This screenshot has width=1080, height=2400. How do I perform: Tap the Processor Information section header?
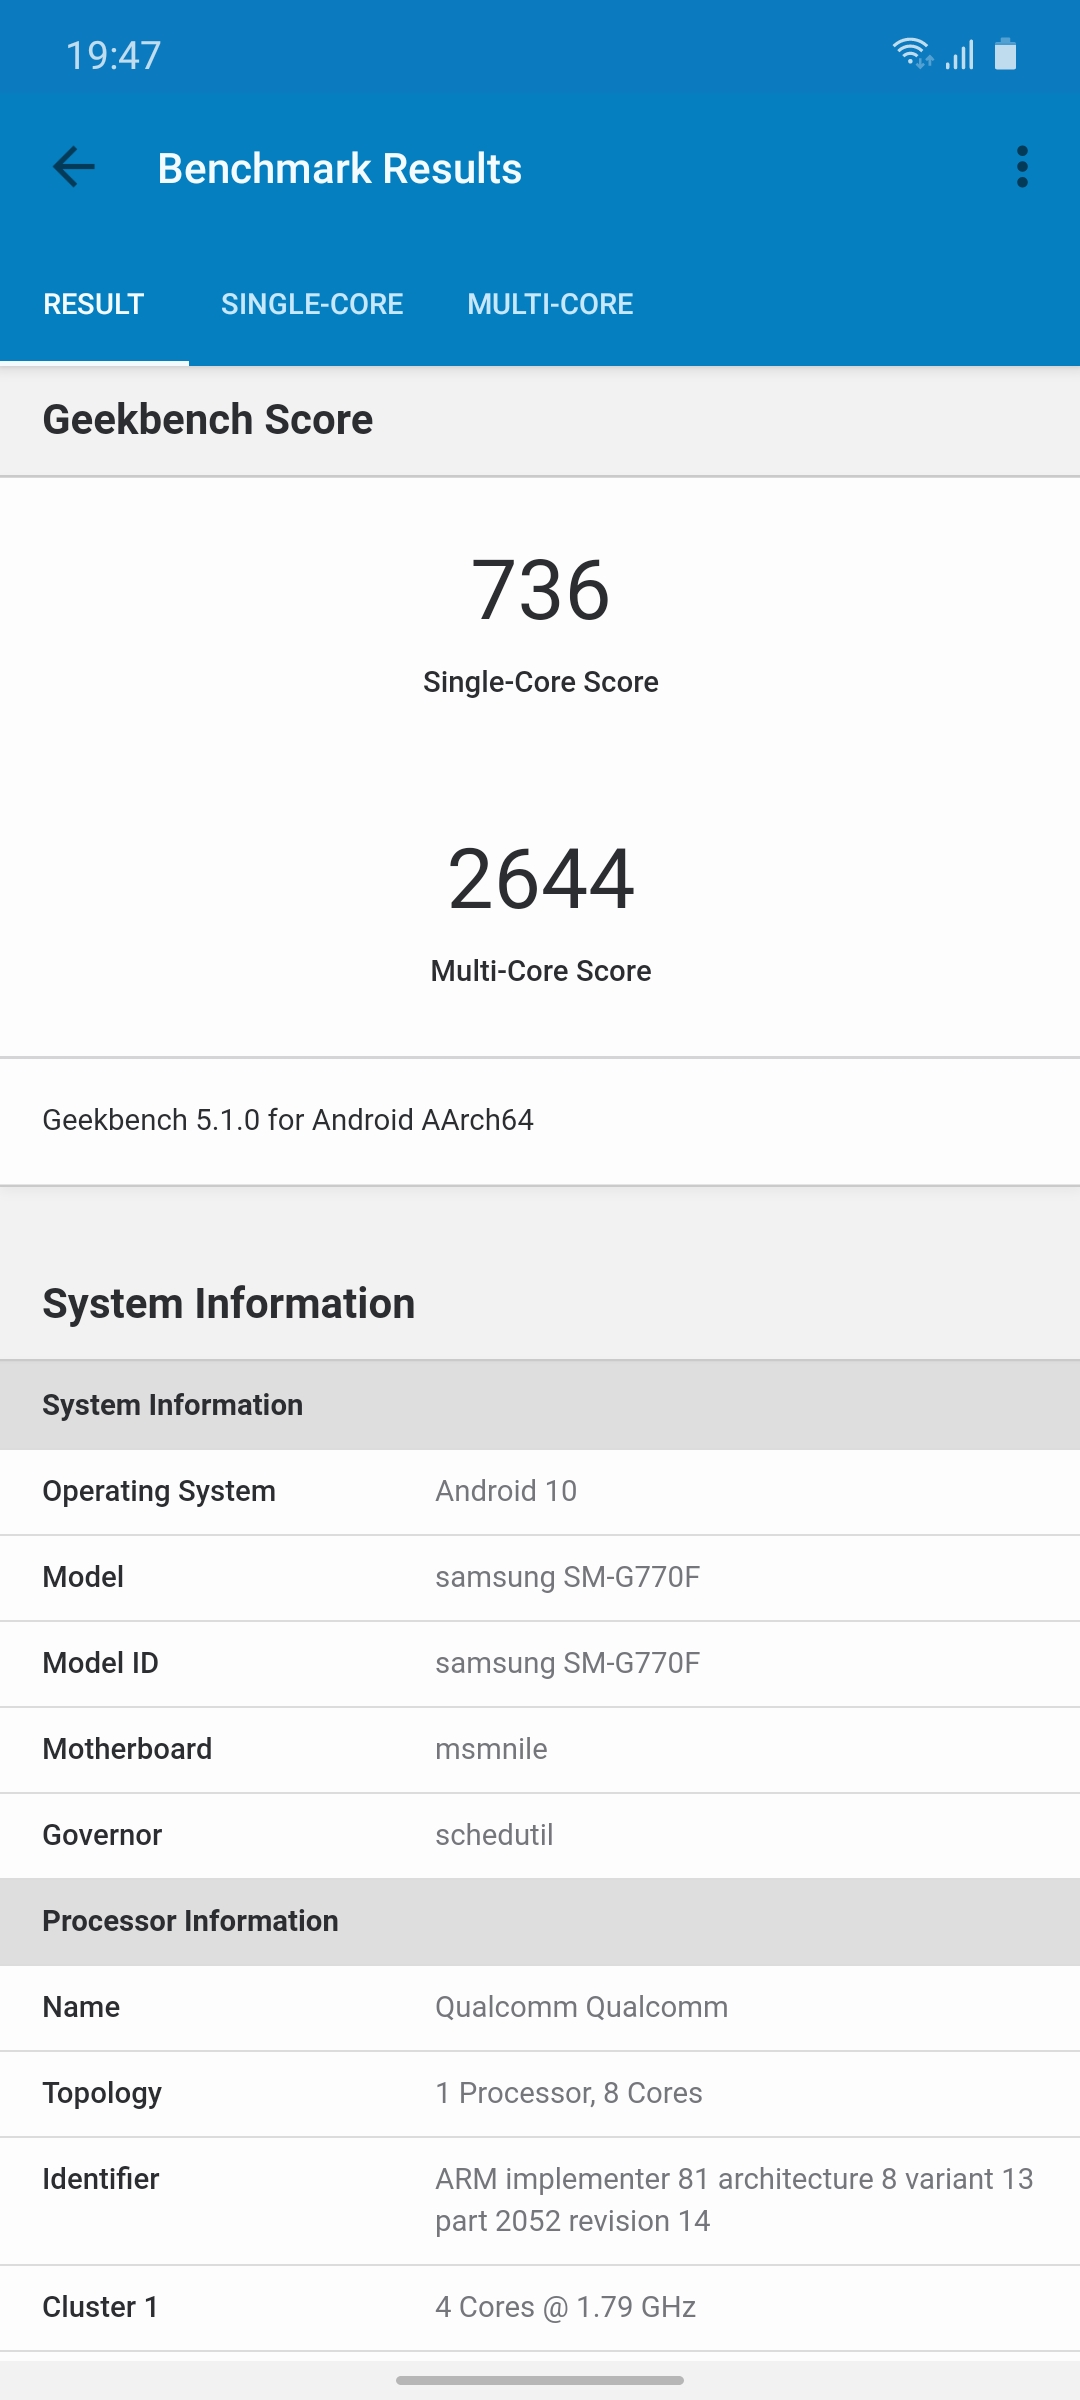tap(540, 1921)
